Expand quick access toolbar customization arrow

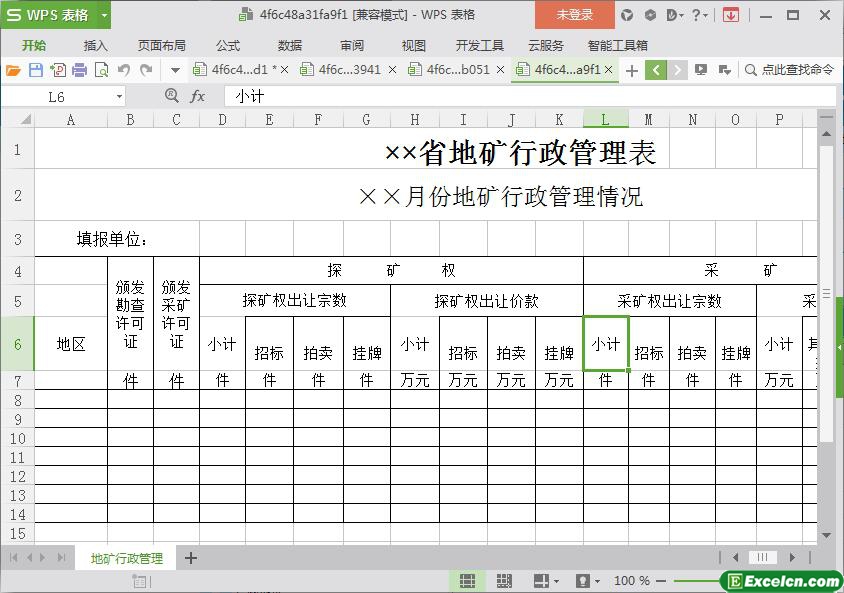[175, 70]
